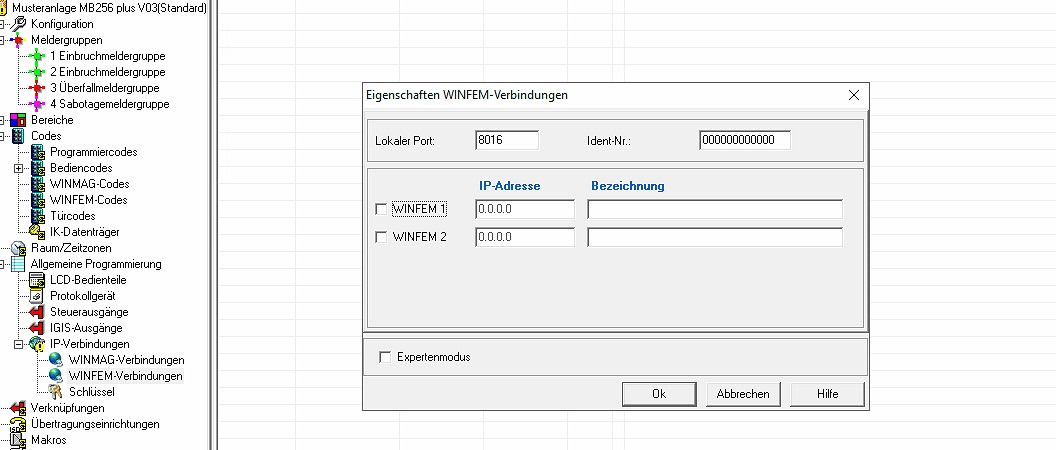Open the IK-Datenträger icon in tree
The height and width of the screenshot is (450, 1056).
(38, 232)
